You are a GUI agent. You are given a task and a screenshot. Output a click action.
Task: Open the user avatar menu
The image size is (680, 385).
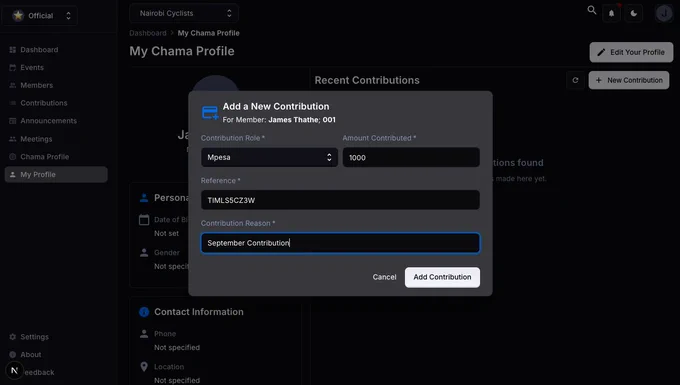point(664,13)
